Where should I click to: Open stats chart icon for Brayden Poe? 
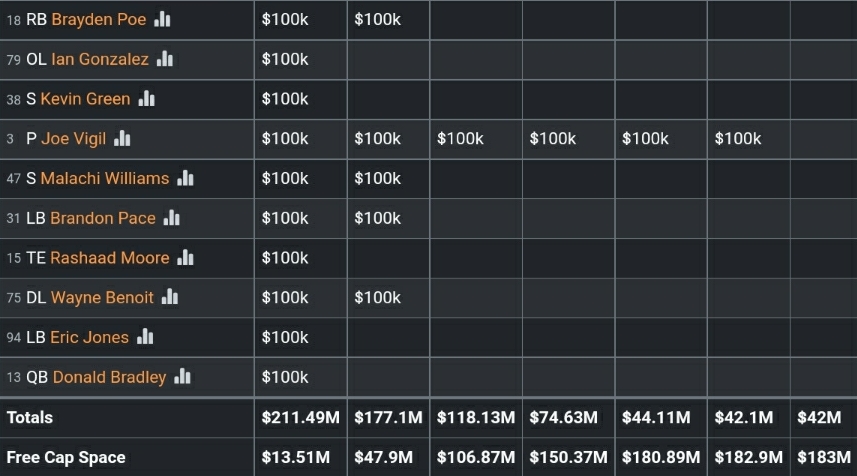click(x=162, y=19)
